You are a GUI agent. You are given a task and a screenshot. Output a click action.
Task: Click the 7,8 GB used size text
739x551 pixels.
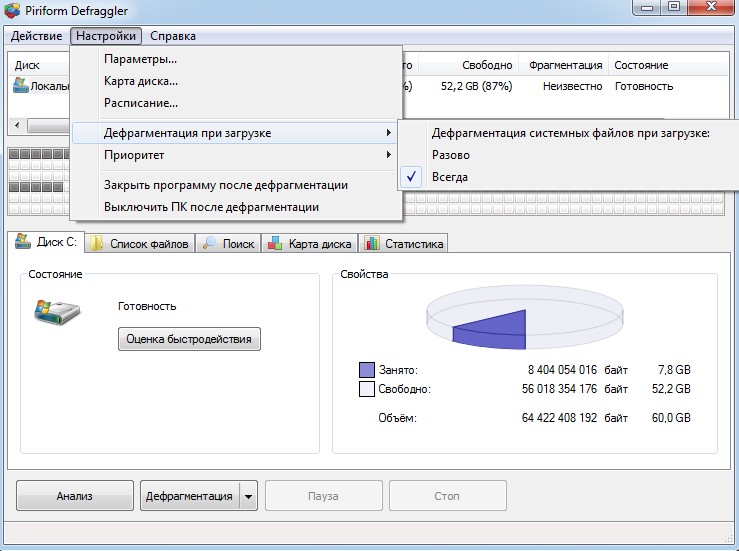point(674,370)
